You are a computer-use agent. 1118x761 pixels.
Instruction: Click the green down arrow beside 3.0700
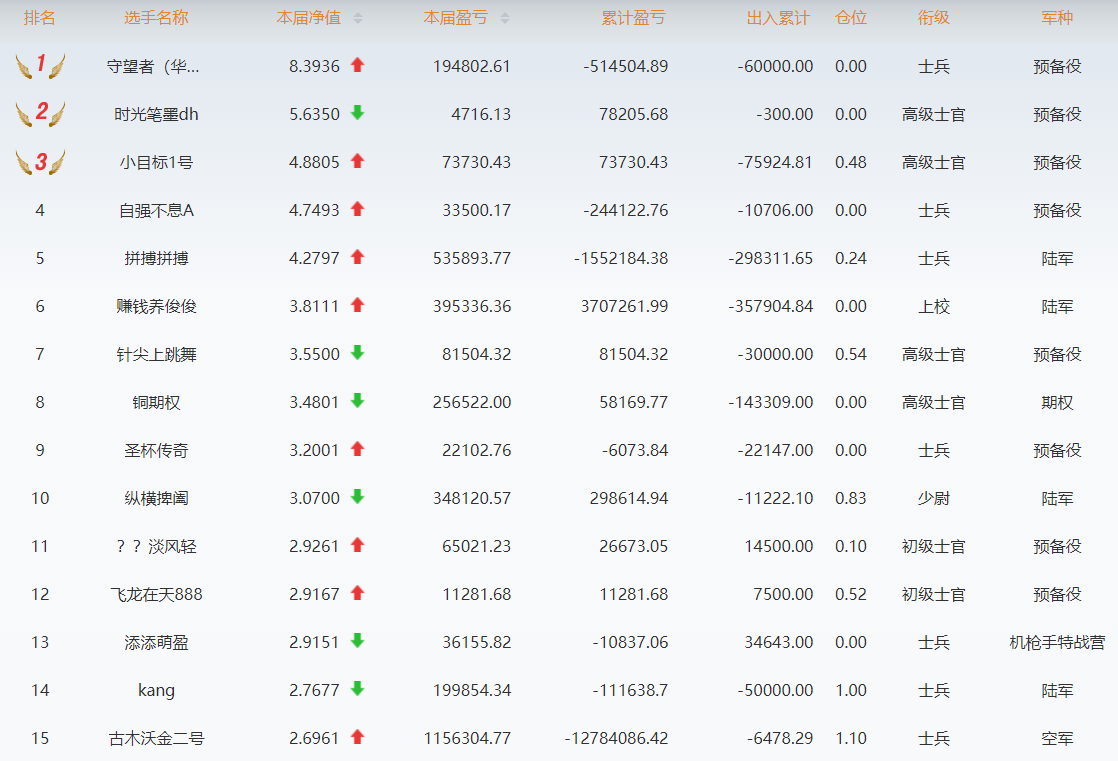click(358, 497)
